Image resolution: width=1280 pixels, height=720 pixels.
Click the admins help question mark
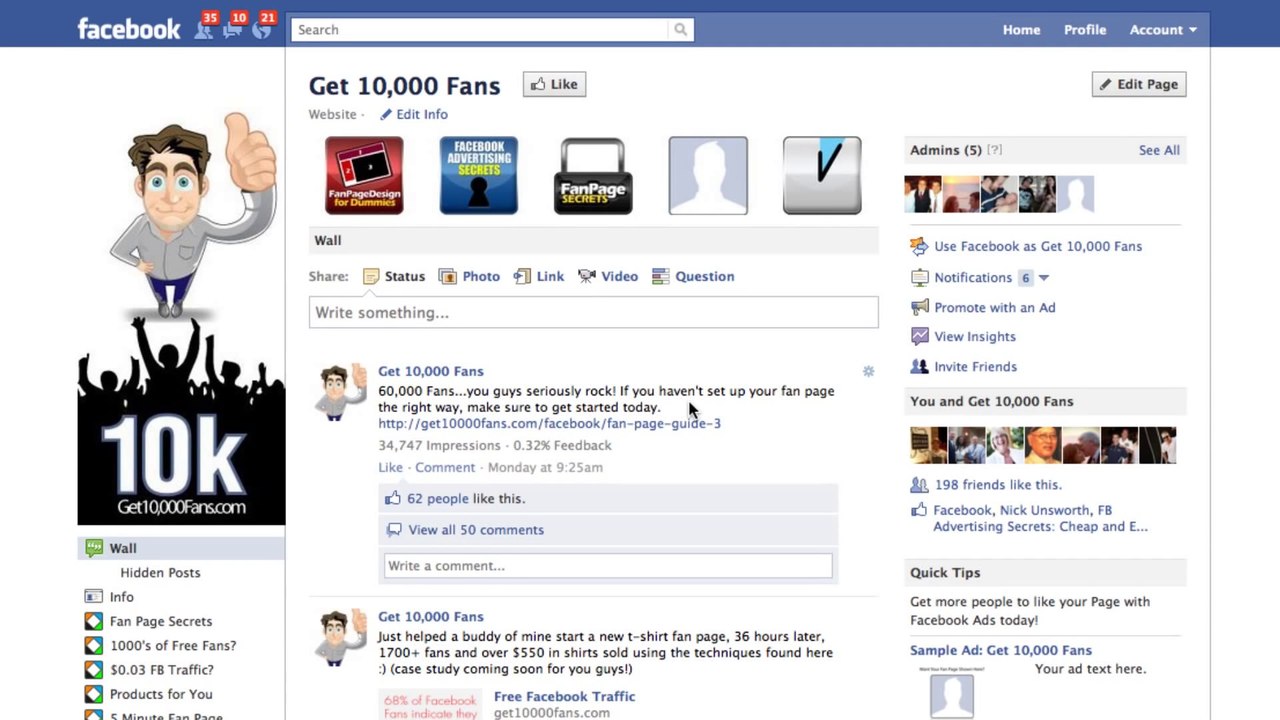point(994,150)
